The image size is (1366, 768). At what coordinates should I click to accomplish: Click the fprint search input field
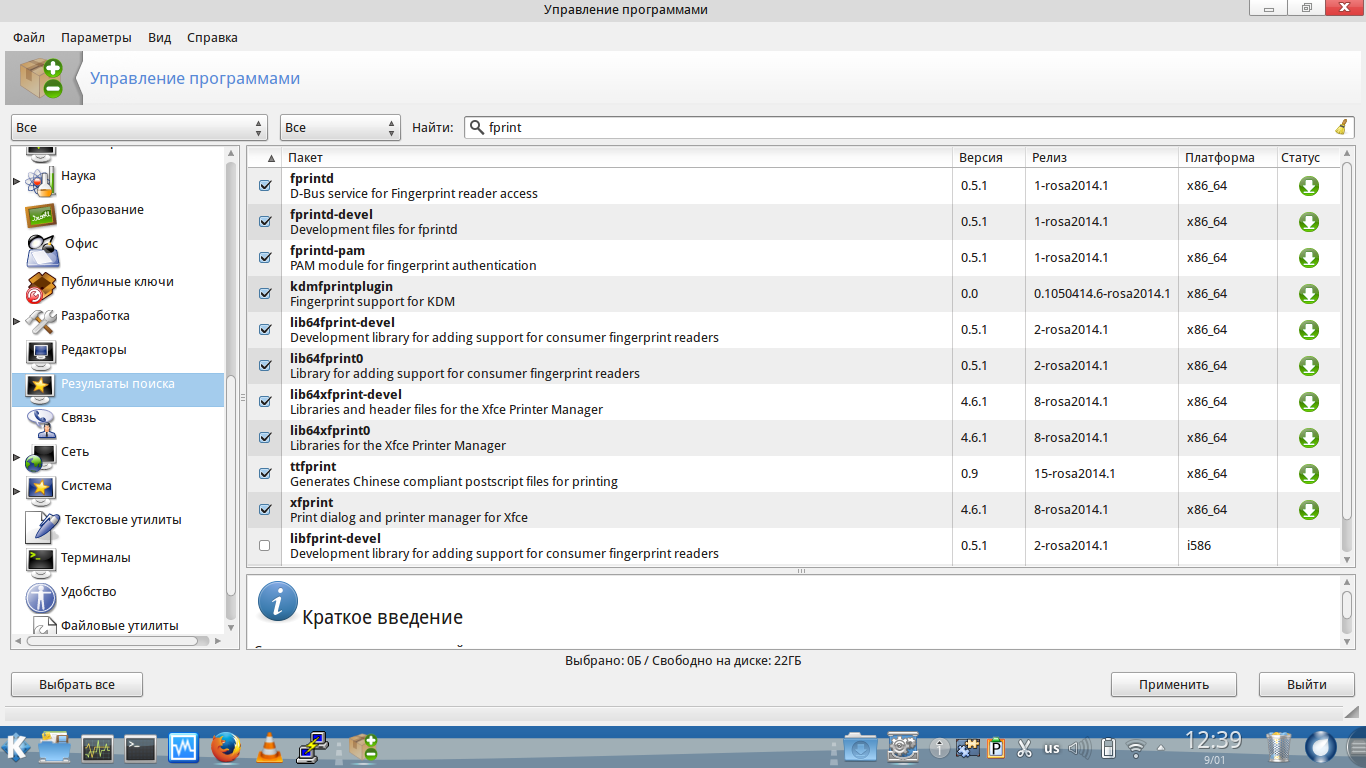(900, 128)
